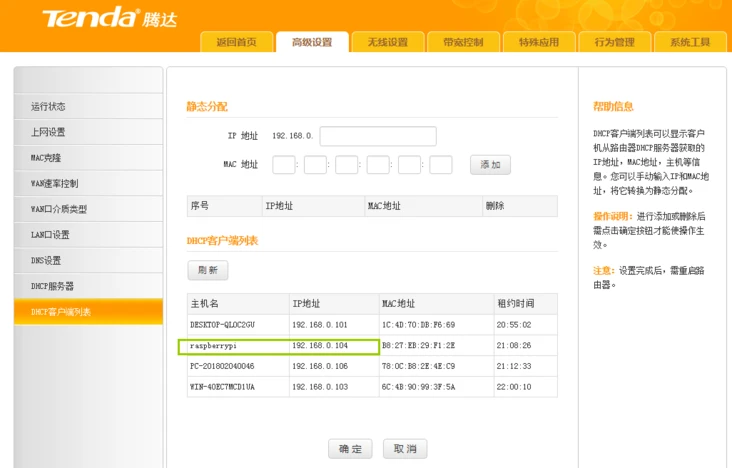Select hostname DESKTOP-QLOC2GU

[x=222, y=325]
